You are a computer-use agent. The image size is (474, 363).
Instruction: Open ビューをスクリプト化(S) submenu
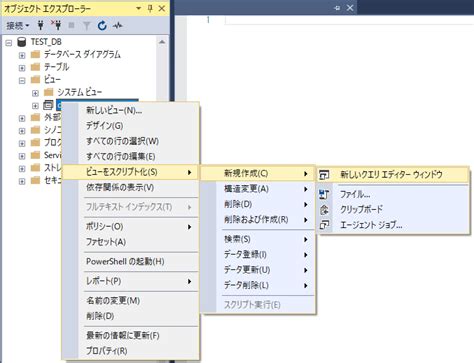131,172
